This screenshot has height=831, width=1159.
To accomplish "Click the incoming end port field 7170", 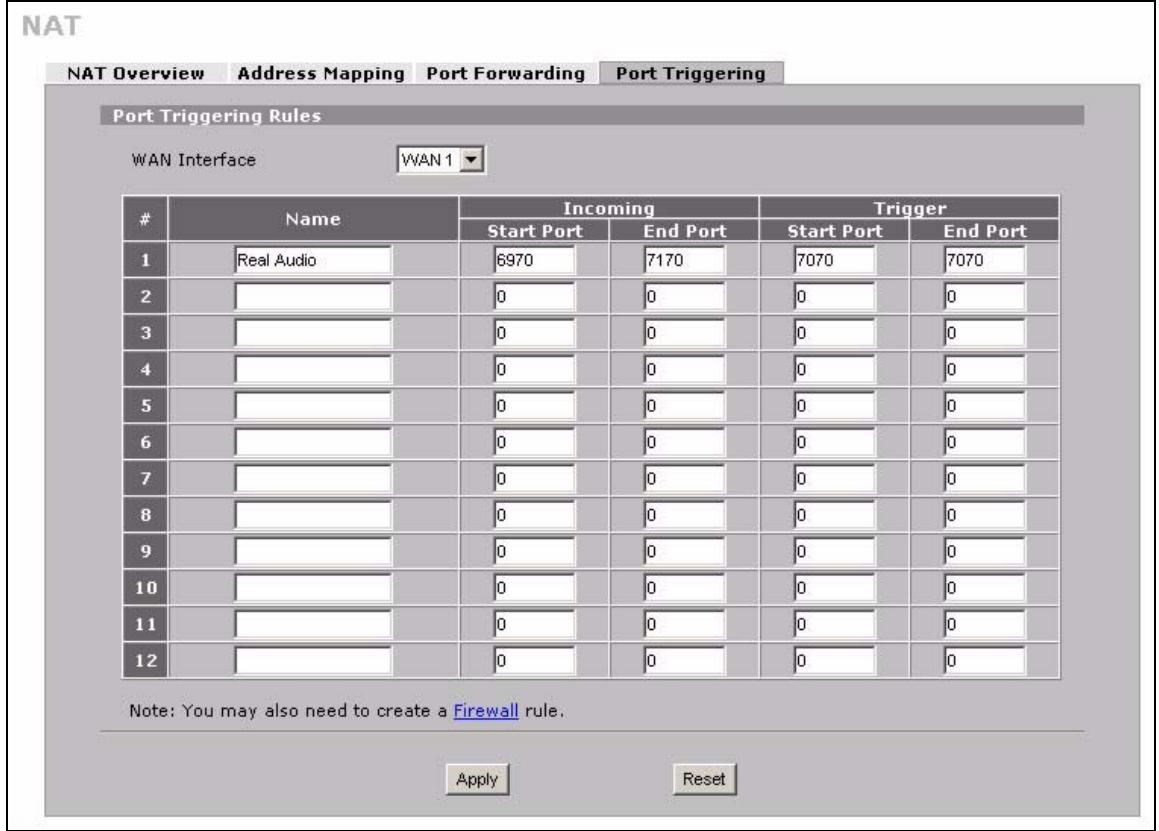I will (x=684, y=260).
